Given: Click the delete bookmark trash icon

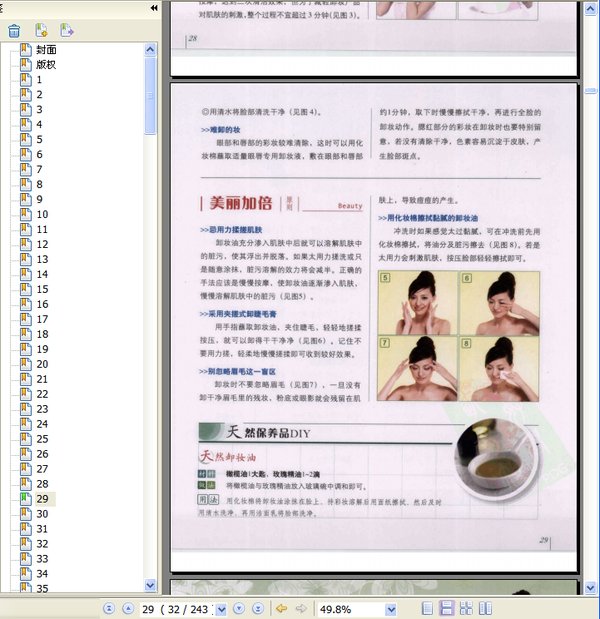Looking at the screenshot, I should (x=14, y=30).
